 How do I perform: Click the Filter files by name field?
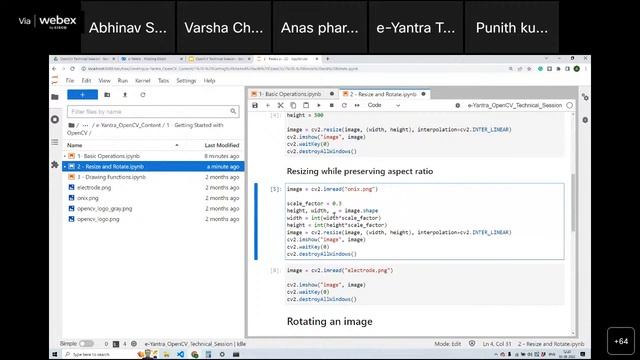point(153,111)
